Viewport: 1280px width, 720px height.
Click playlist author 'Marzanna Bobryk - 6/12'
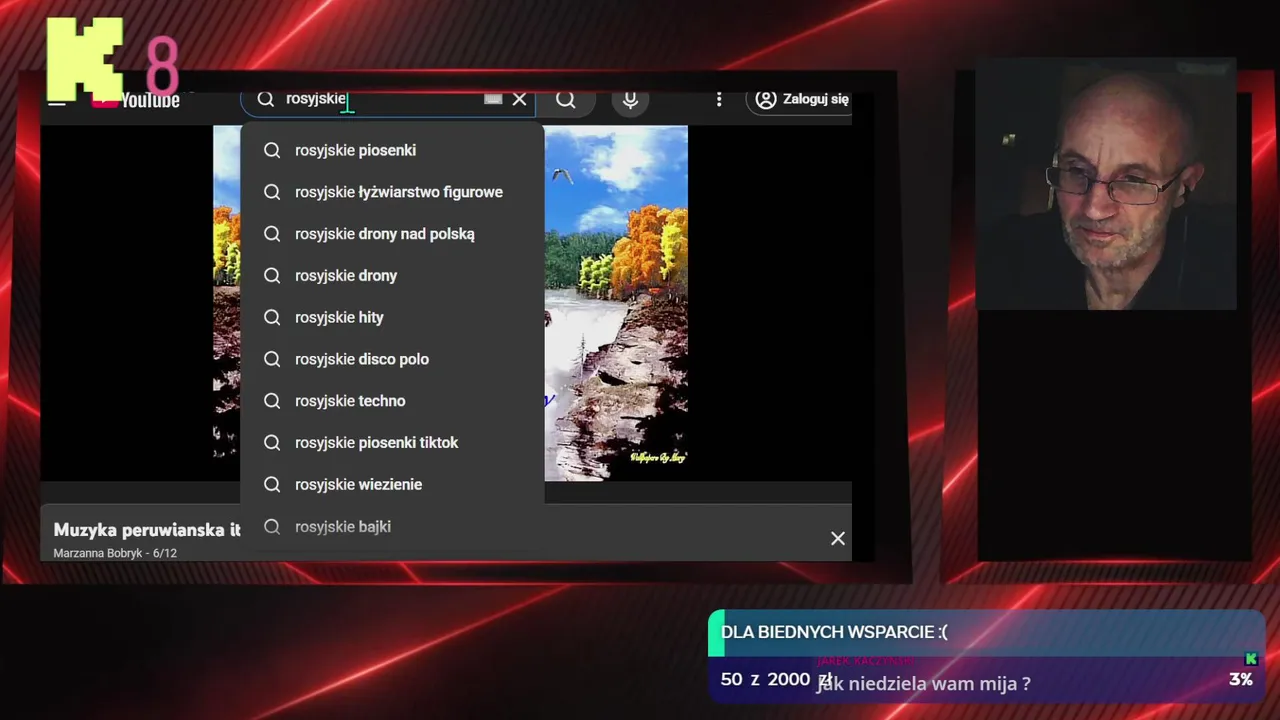(x=115, y=553)
